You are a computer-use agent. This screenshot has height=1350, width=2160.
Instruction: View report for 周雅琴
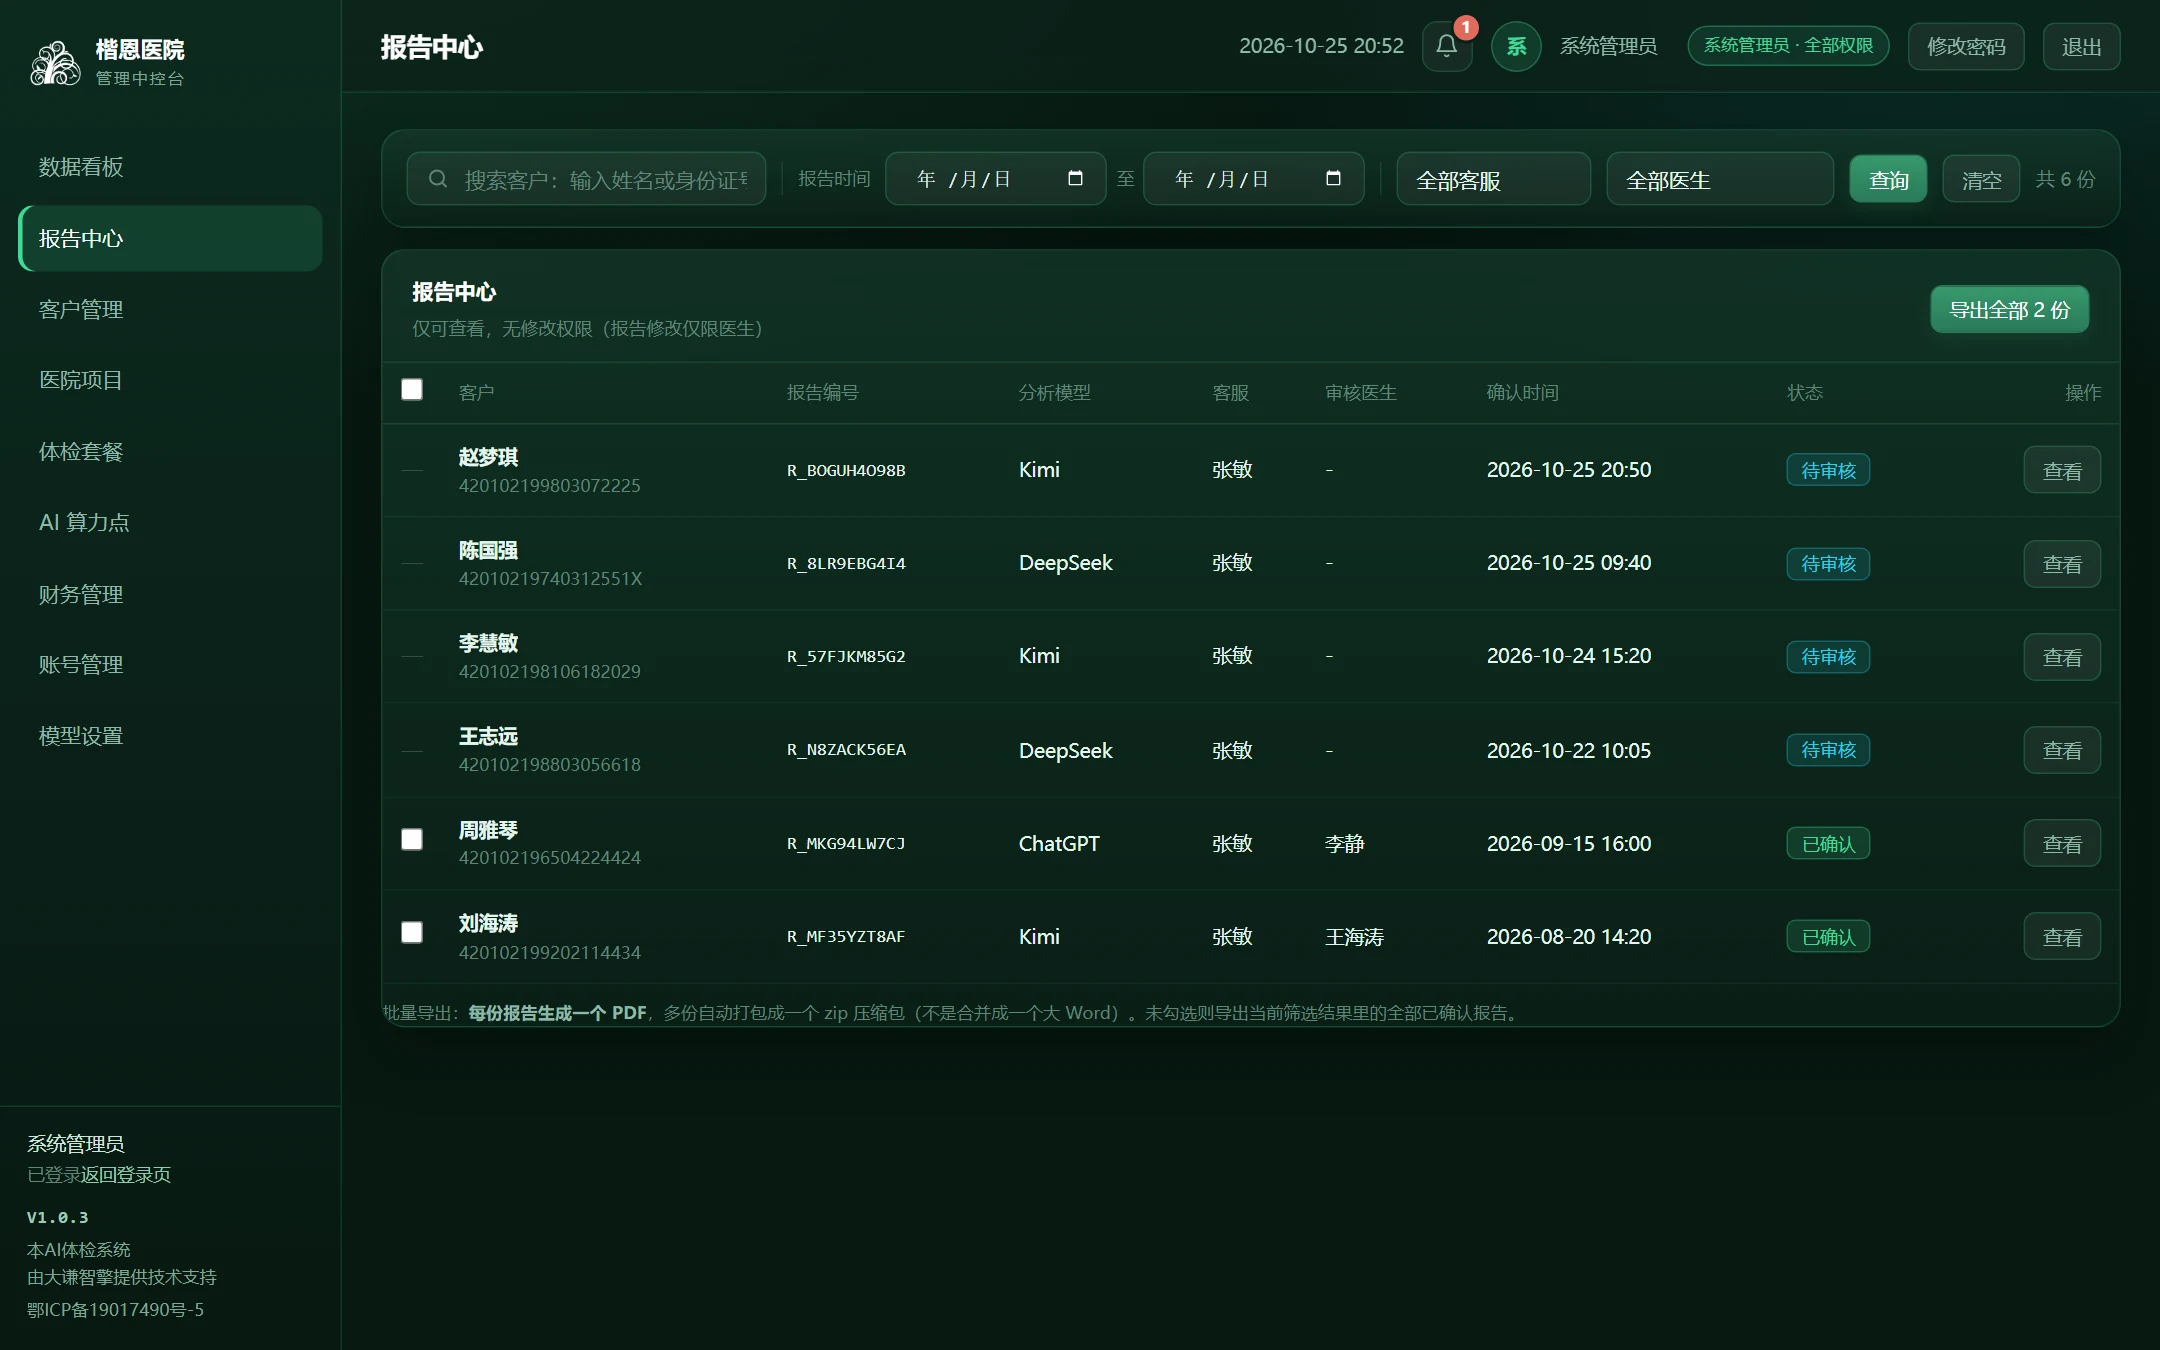click(x=2062, y=843)
